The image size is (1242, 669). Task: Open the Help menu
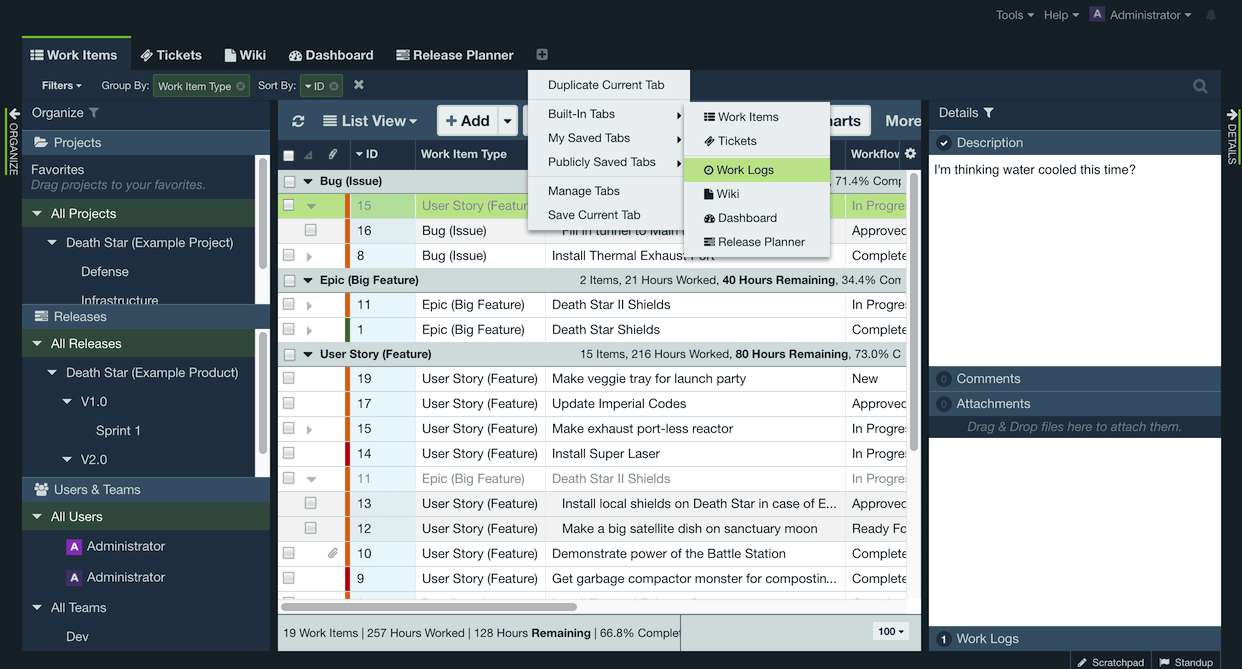1061,15
